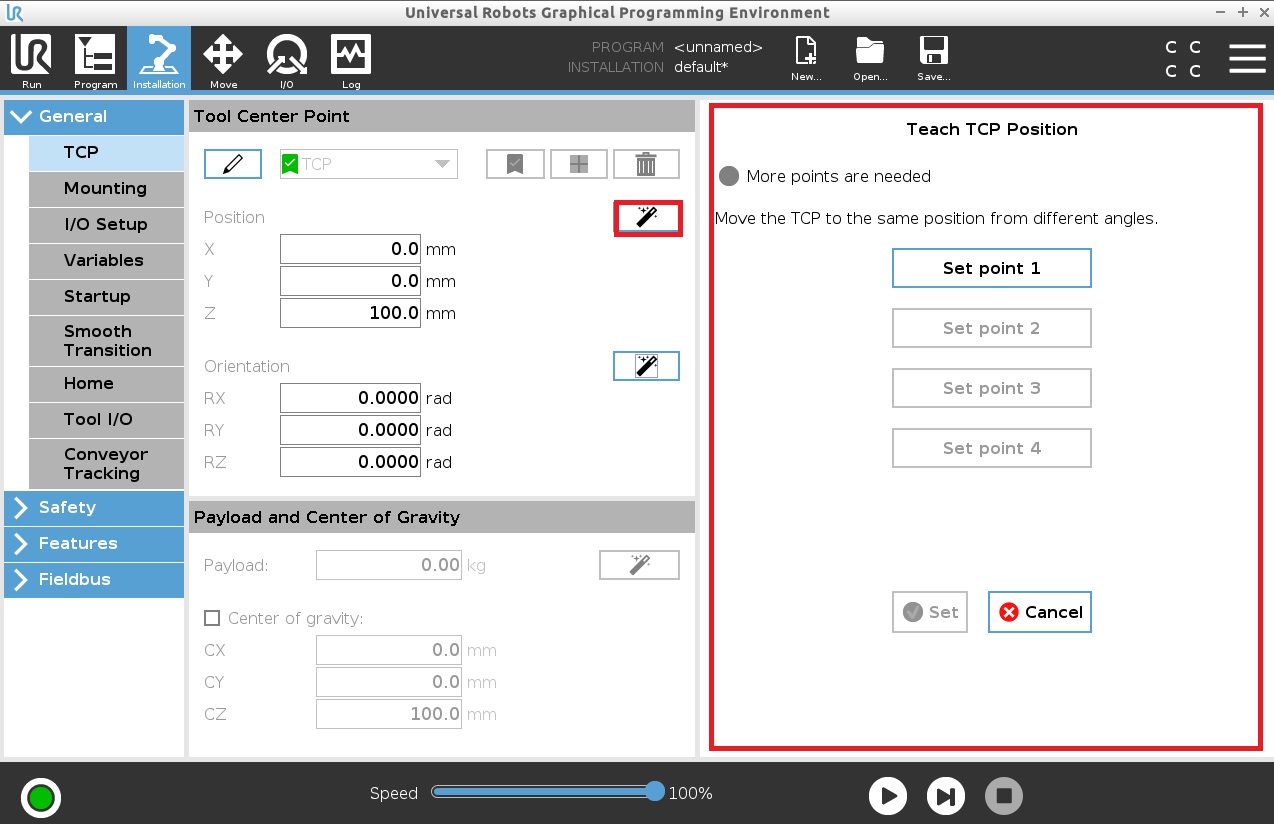Image resolution: width=1274 pixels, height=824 pixels.
Task: Click the pencil rename TCP button
Action: point(233,164)
